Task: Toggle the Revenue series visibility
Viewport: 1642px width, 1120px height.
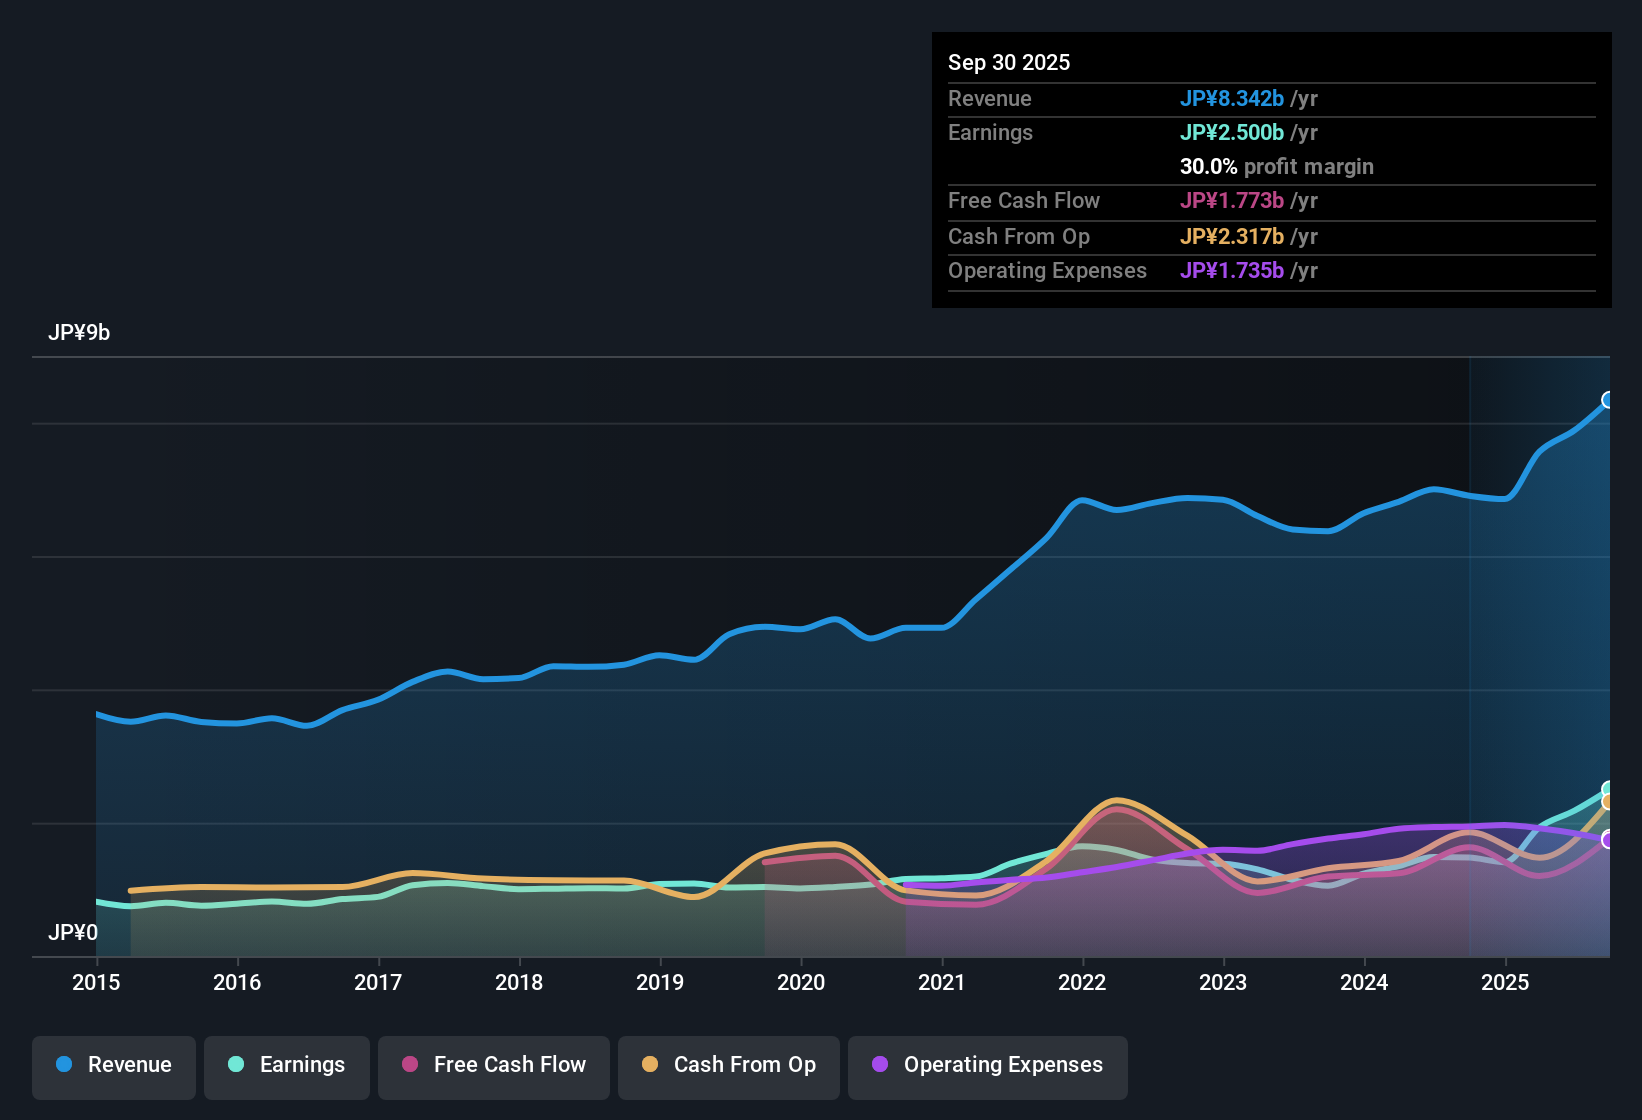Action: [113, 1065]
